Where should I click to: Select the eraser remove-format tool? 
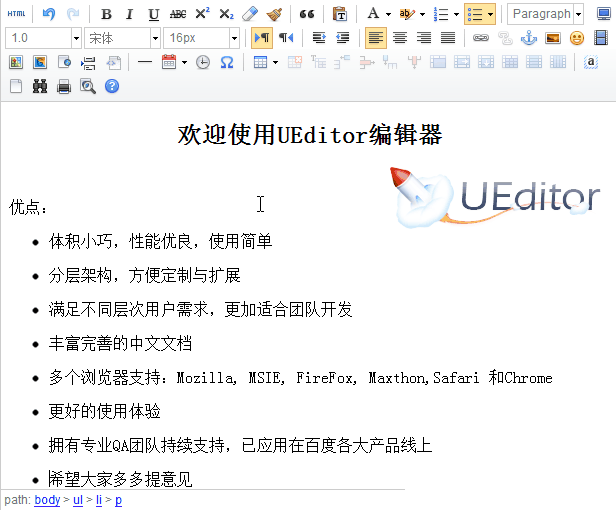250,14
